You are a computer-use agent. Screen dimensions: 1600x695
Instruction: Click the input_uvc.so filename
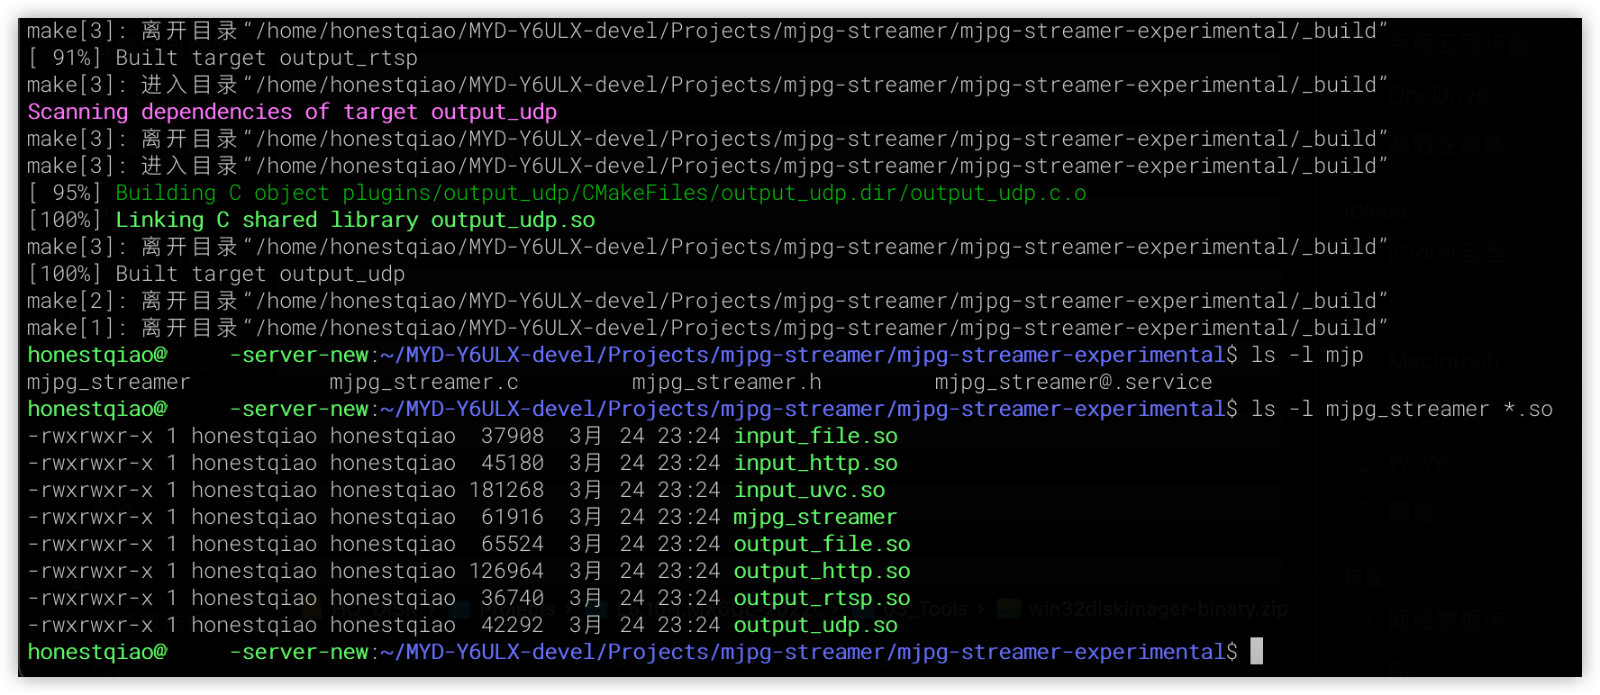(x=809, y=490)
